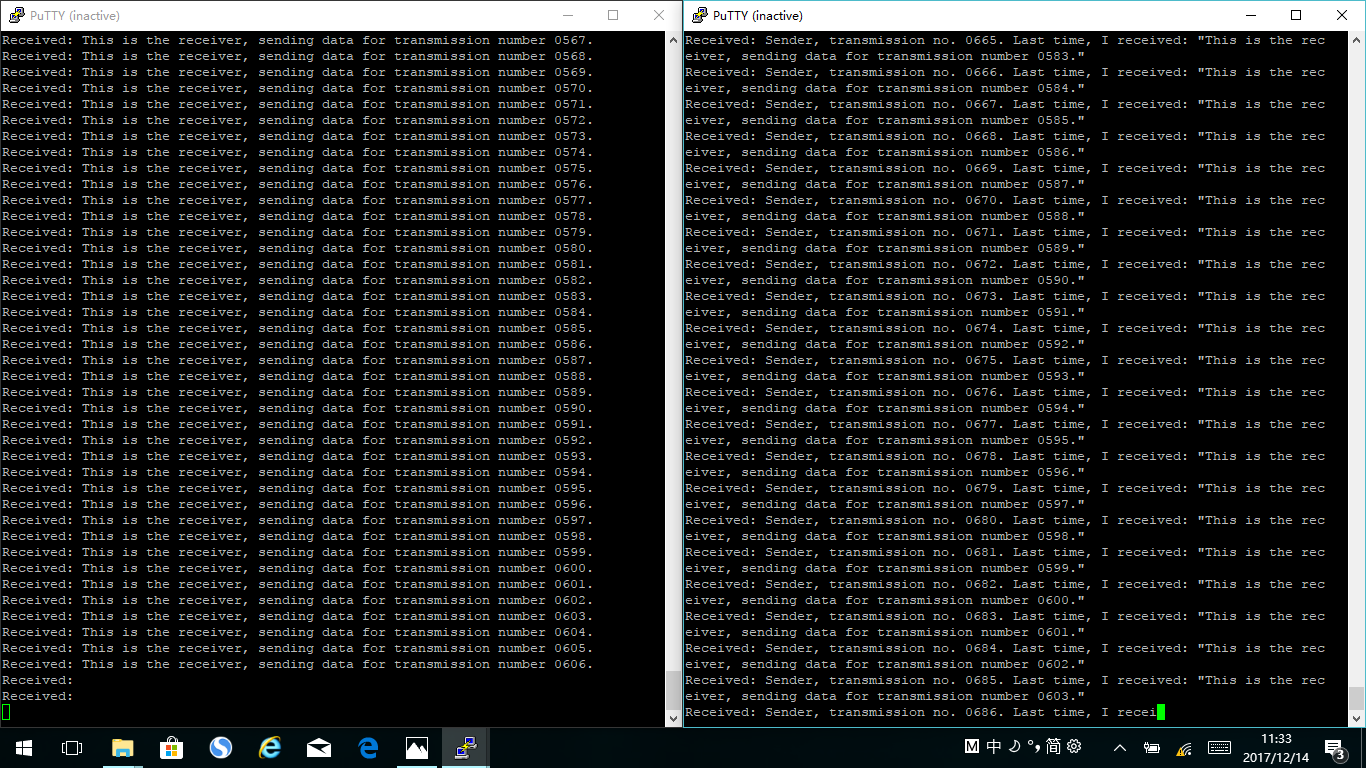Click right PuTTY scrollbar up arrow
The width and height of the screenshot is (1366, 768).
(x=1357, y=39)
